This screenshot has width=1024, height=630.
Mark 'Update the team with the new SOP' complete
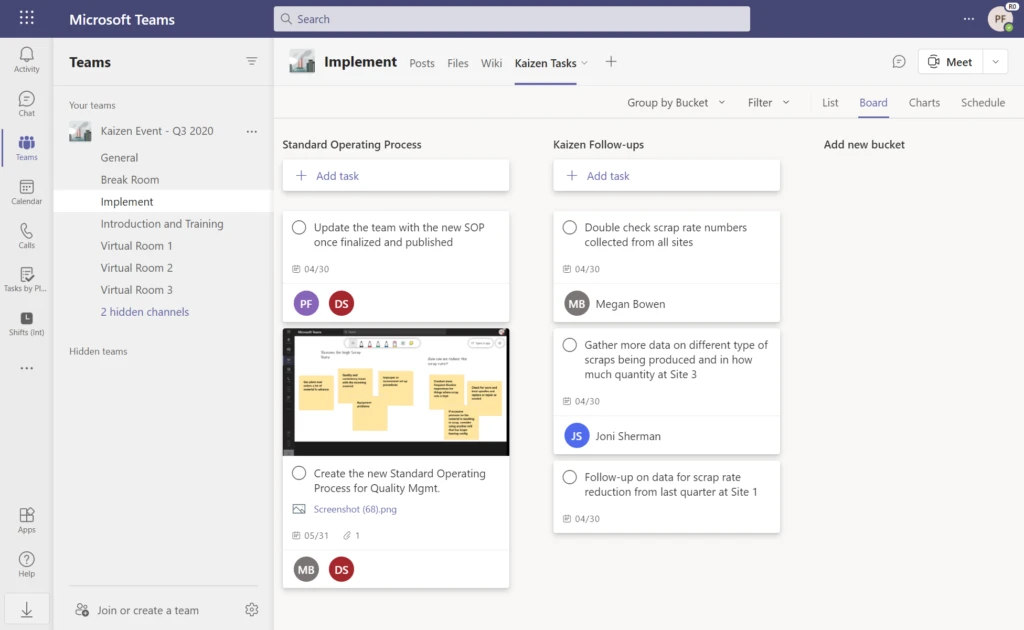point(298,227)
